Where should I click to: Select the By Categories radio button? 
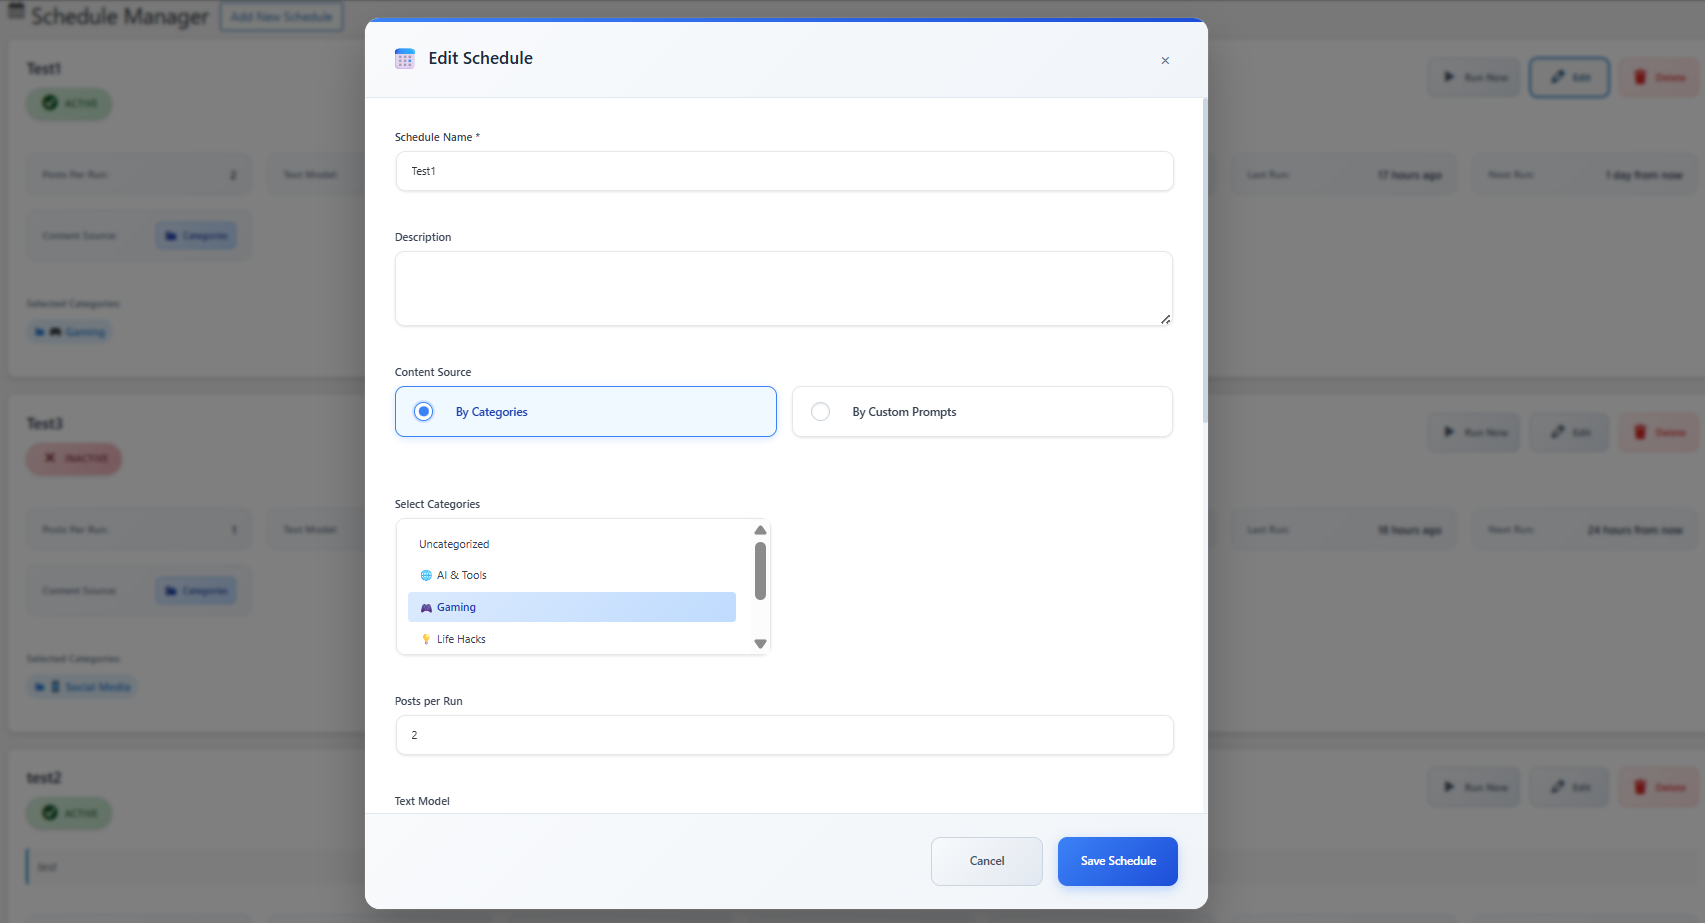424,412
